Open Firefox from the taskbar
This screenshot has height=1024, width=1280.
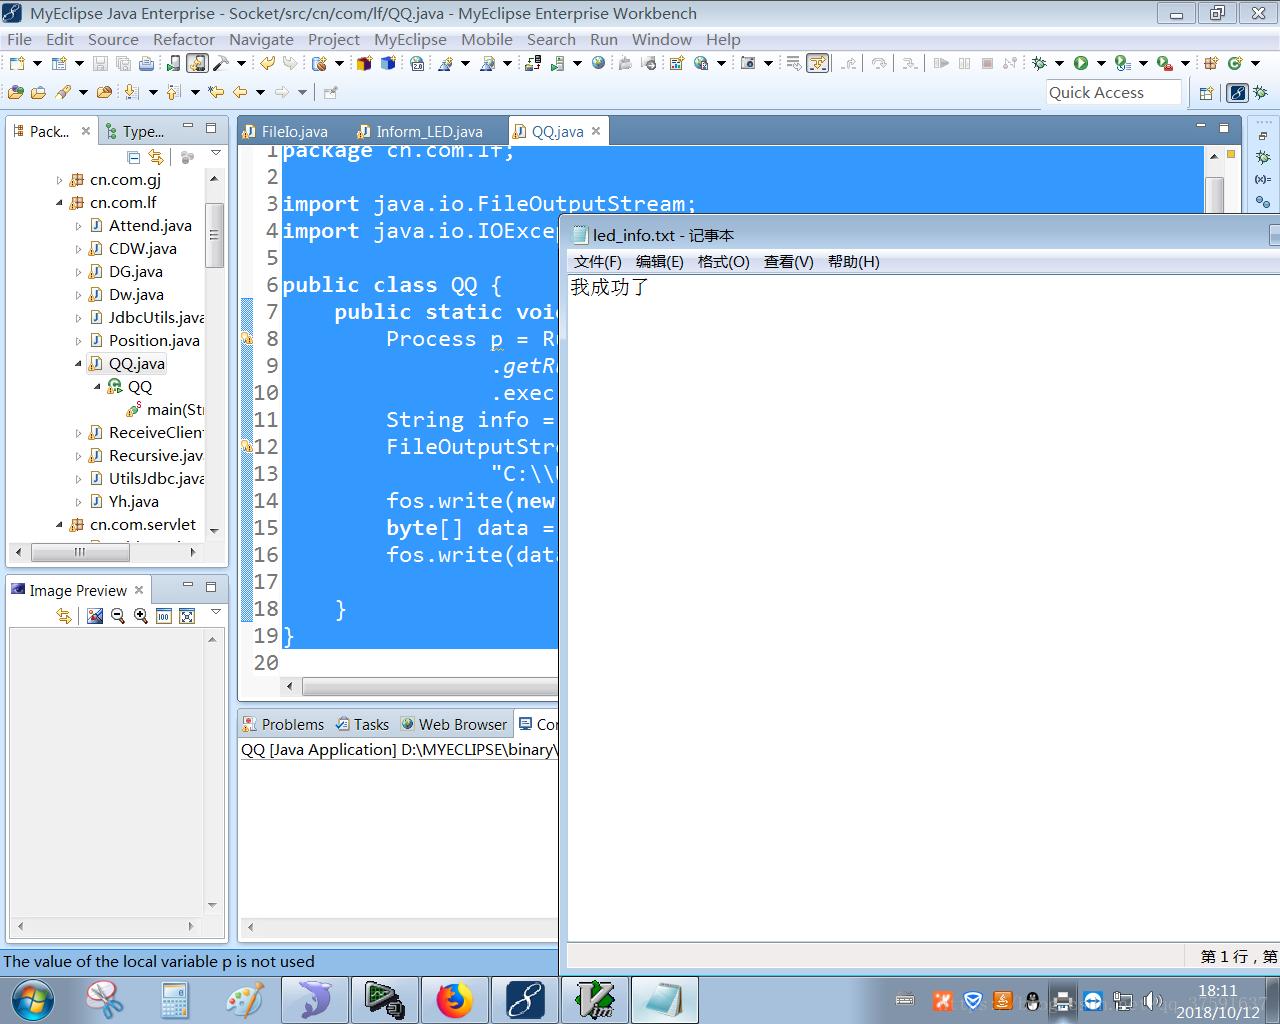coord(455,999)
